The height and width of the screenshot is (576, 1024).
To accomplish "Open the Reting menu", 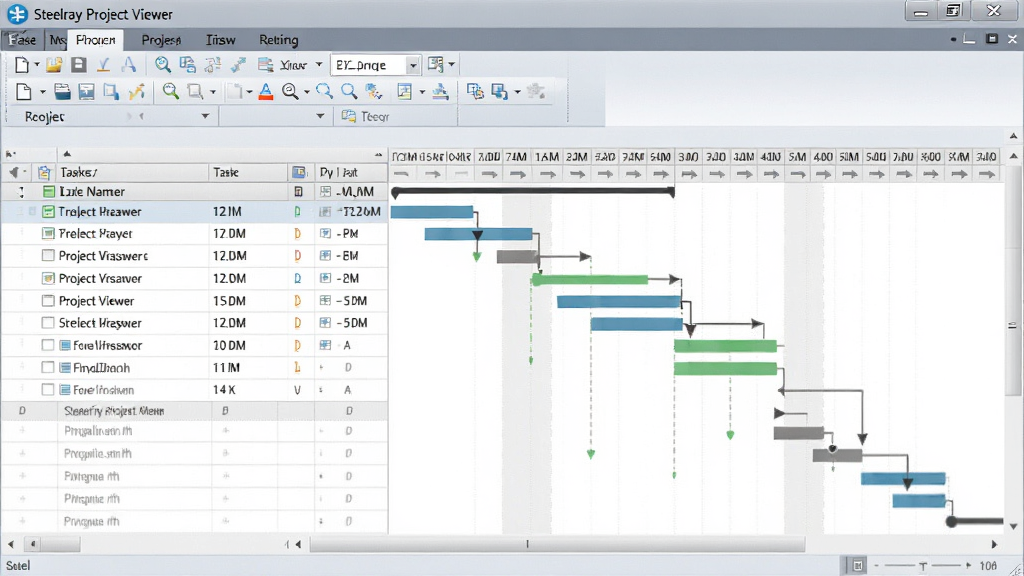I will (x=278, y=40).
